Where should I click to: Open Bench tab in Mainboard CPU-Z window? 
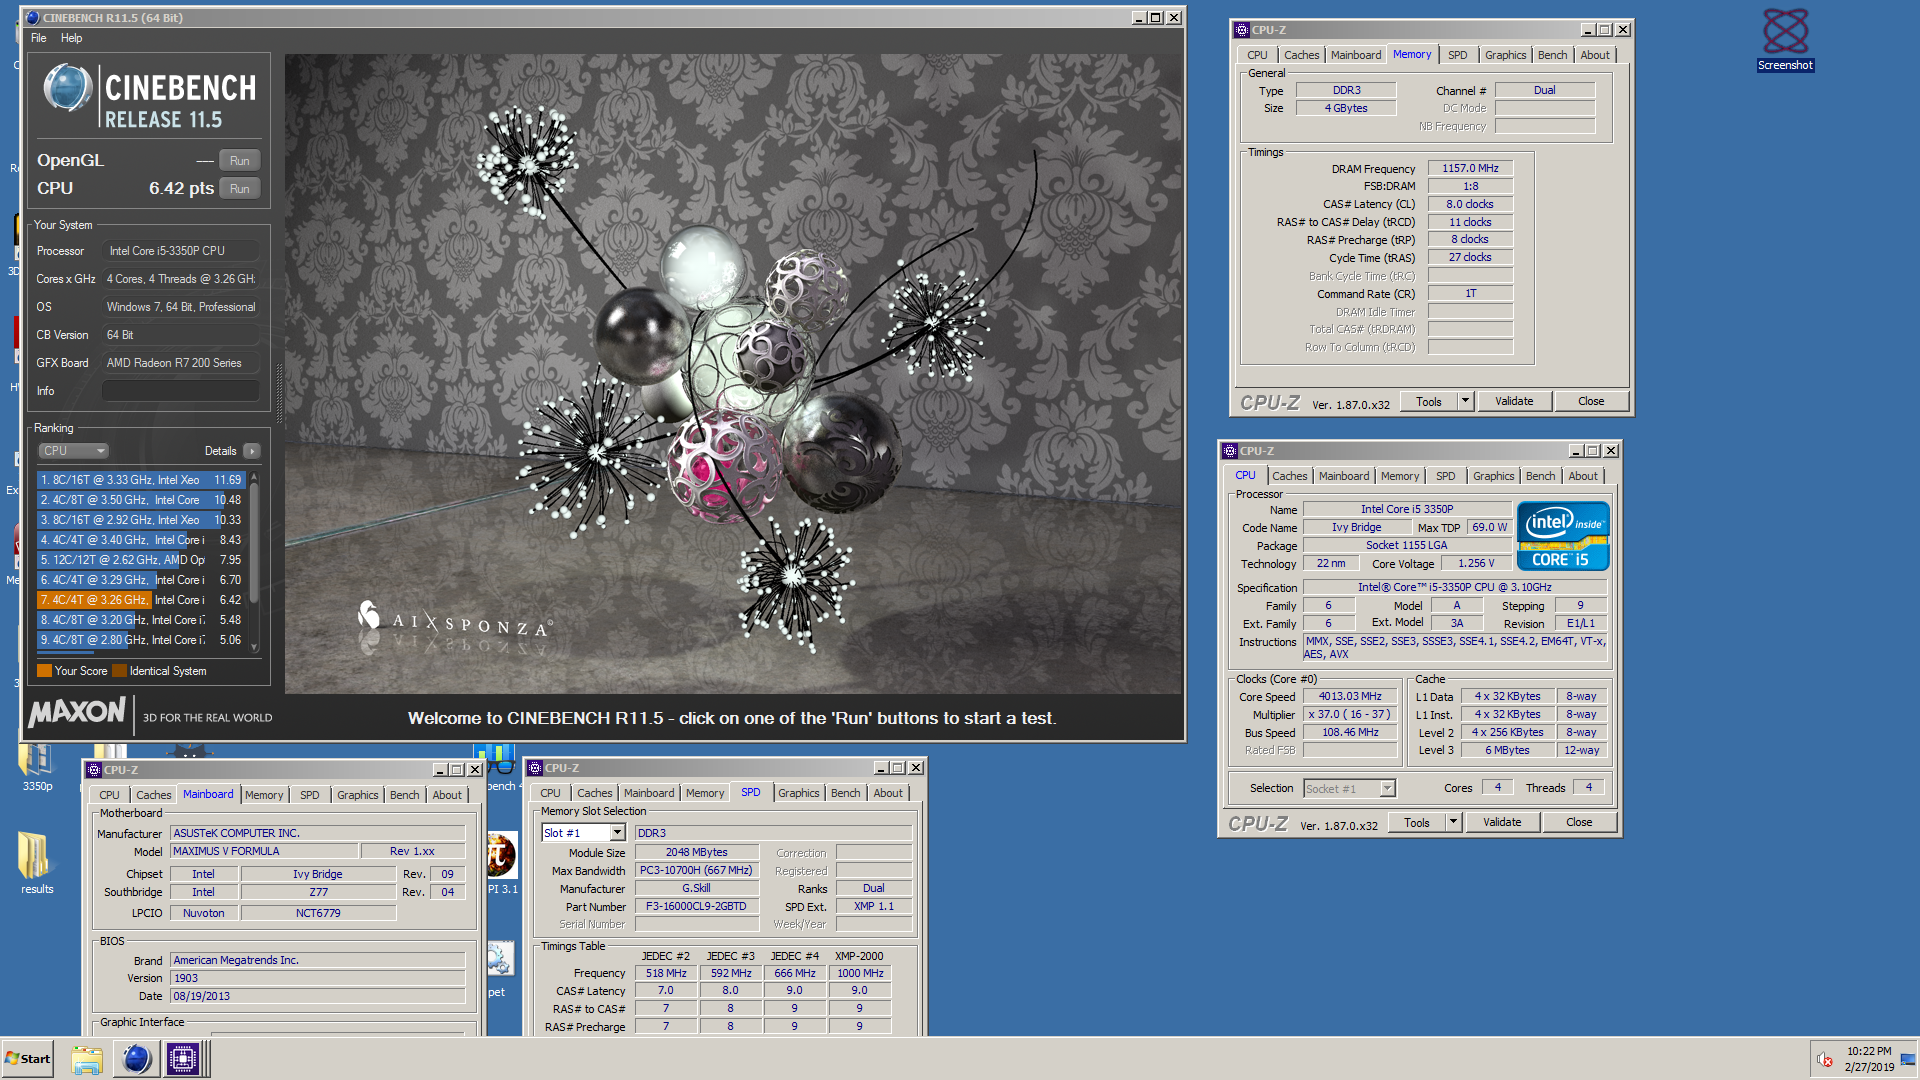tap(405, 795)
